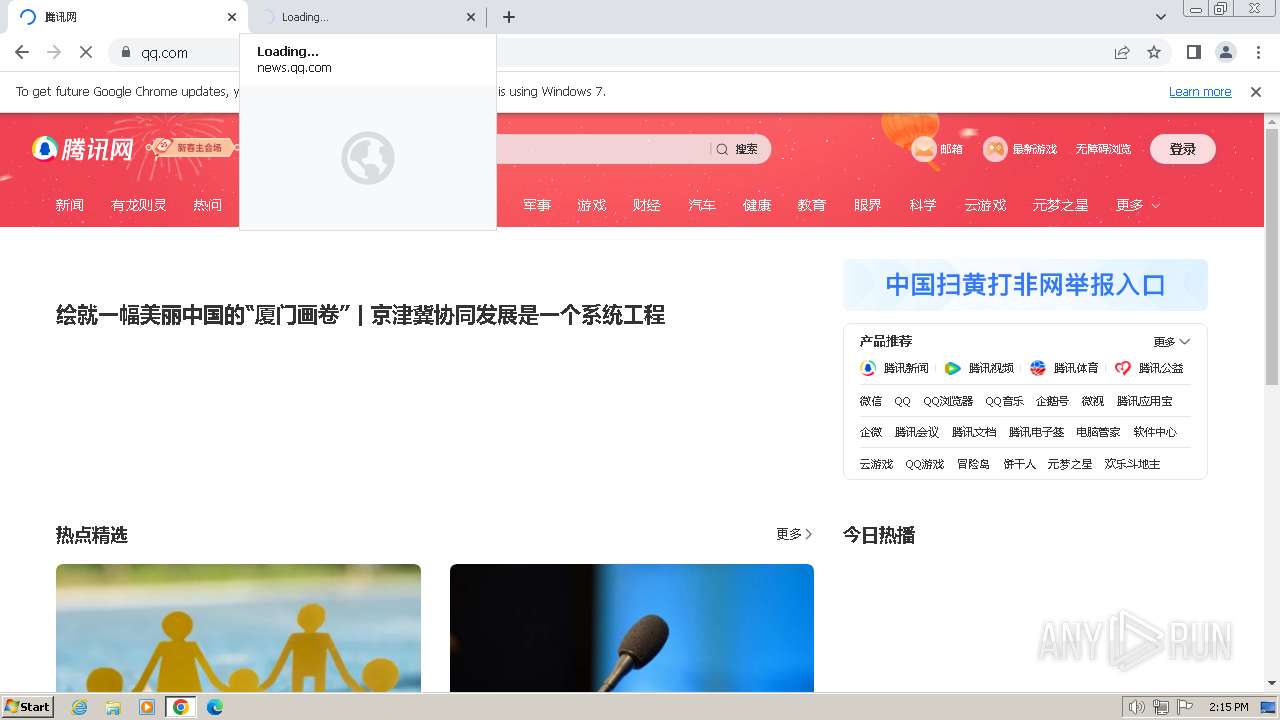Click the 冒险岛 link
Viewport: 1280px width, 720px height.
[973, 464]
